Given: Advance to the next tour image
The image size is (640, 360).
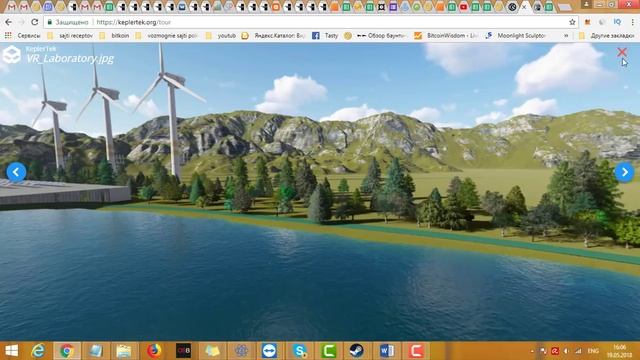Looking at the screenshot, I should pos(624,172).
